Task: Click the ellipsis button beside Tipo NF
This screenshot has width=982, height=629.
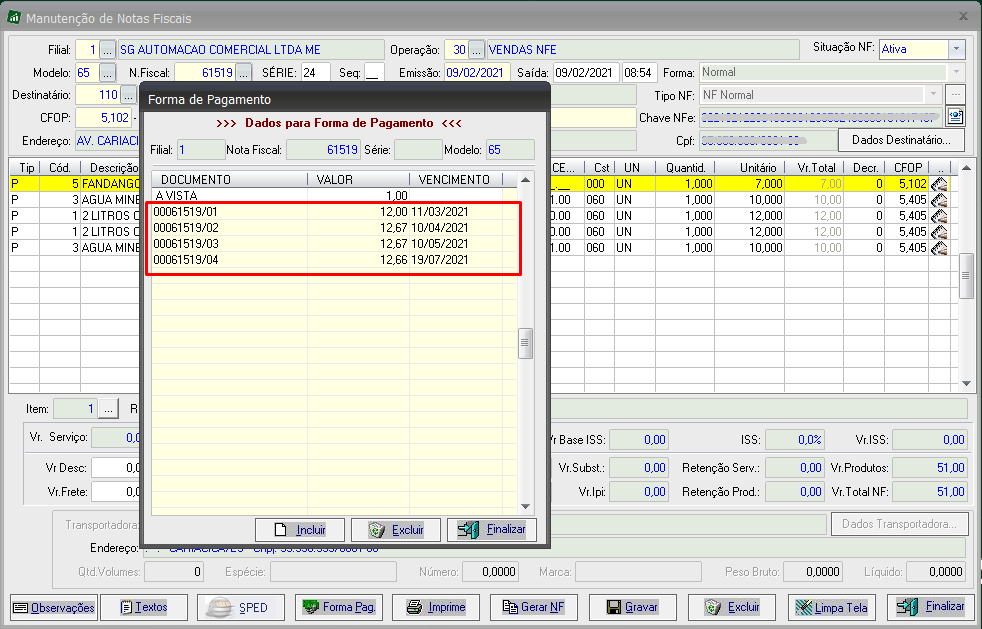Action: (955, 95)
